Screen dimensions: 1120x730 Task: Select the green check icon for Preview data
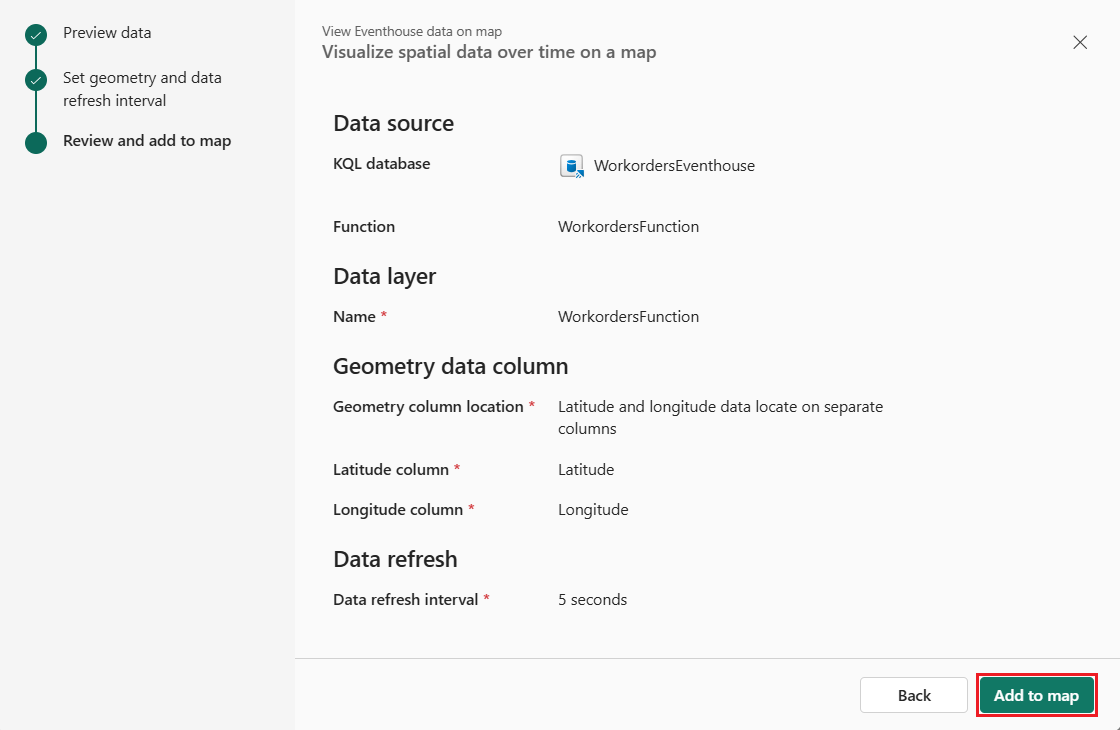point(35,33)
